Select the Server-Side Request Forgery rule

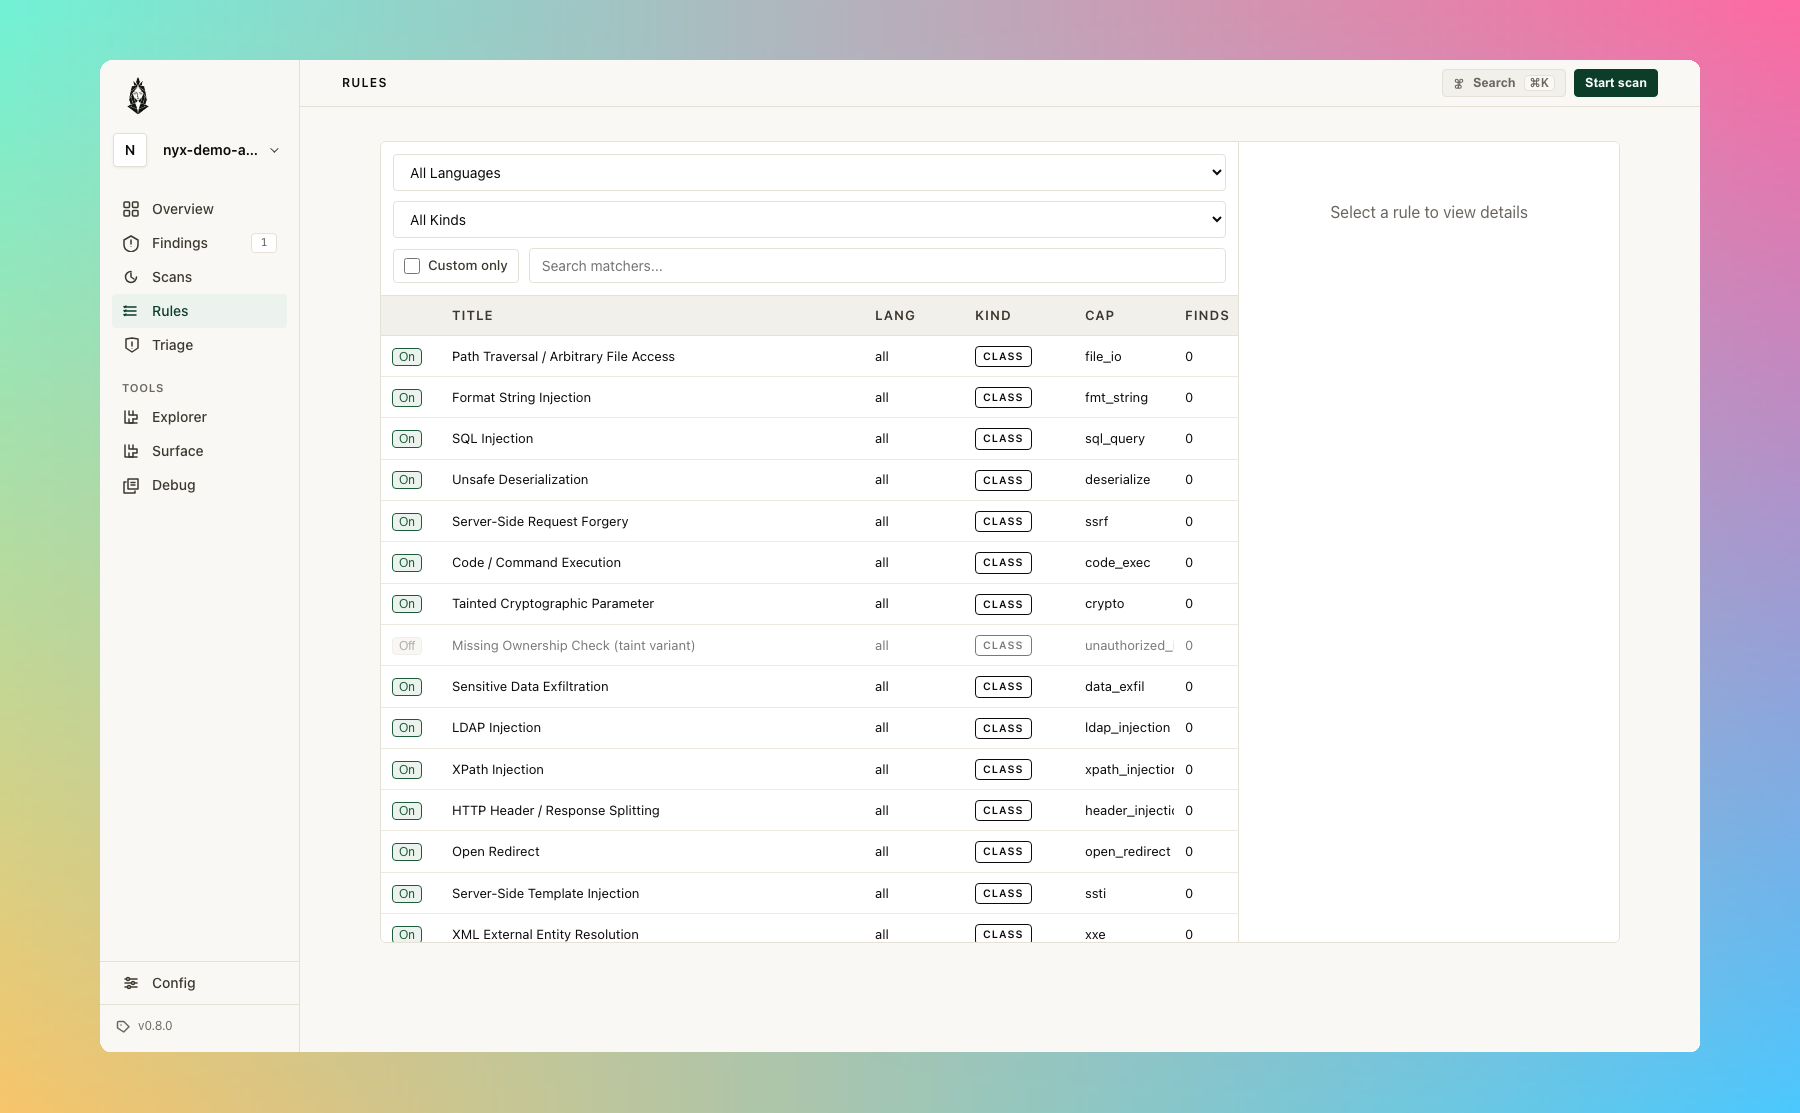tap(809, 522)
